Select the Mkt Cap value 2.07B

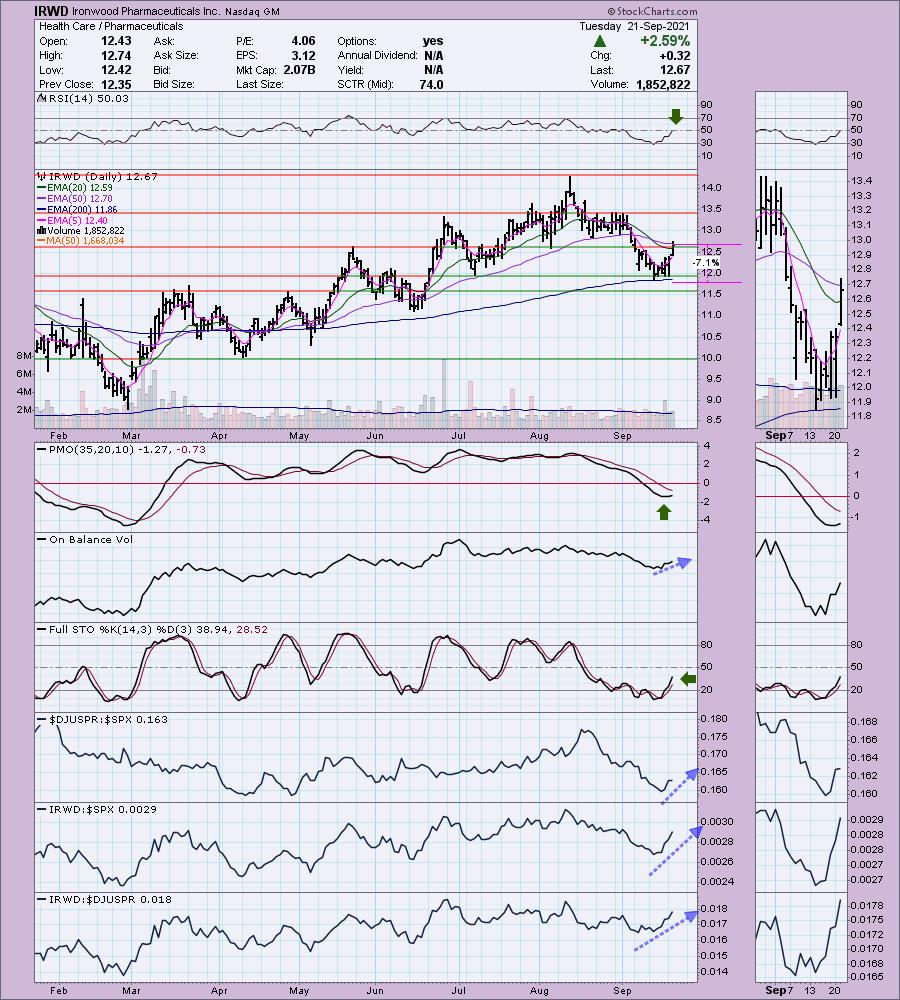point(299,70)
